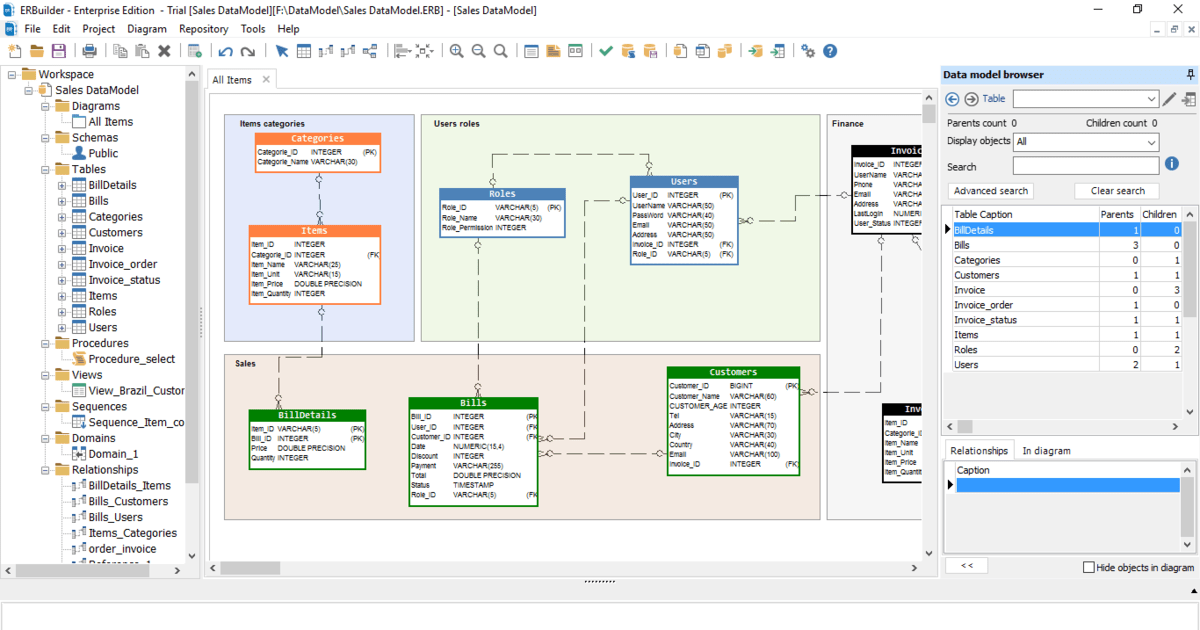
Task: Select the Relationships tab
Action: 980,451
